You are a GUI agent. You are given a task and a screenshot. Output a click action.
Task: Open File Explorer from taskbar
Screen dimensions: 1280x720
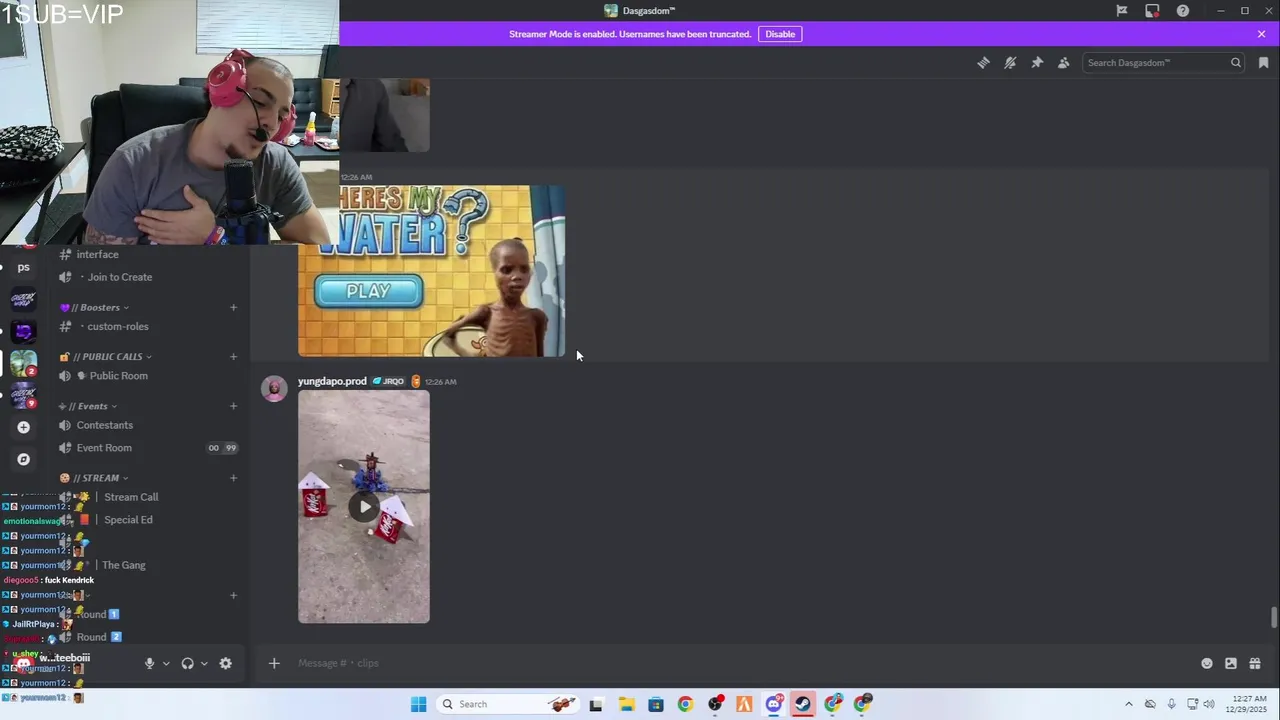coord(626,704)
